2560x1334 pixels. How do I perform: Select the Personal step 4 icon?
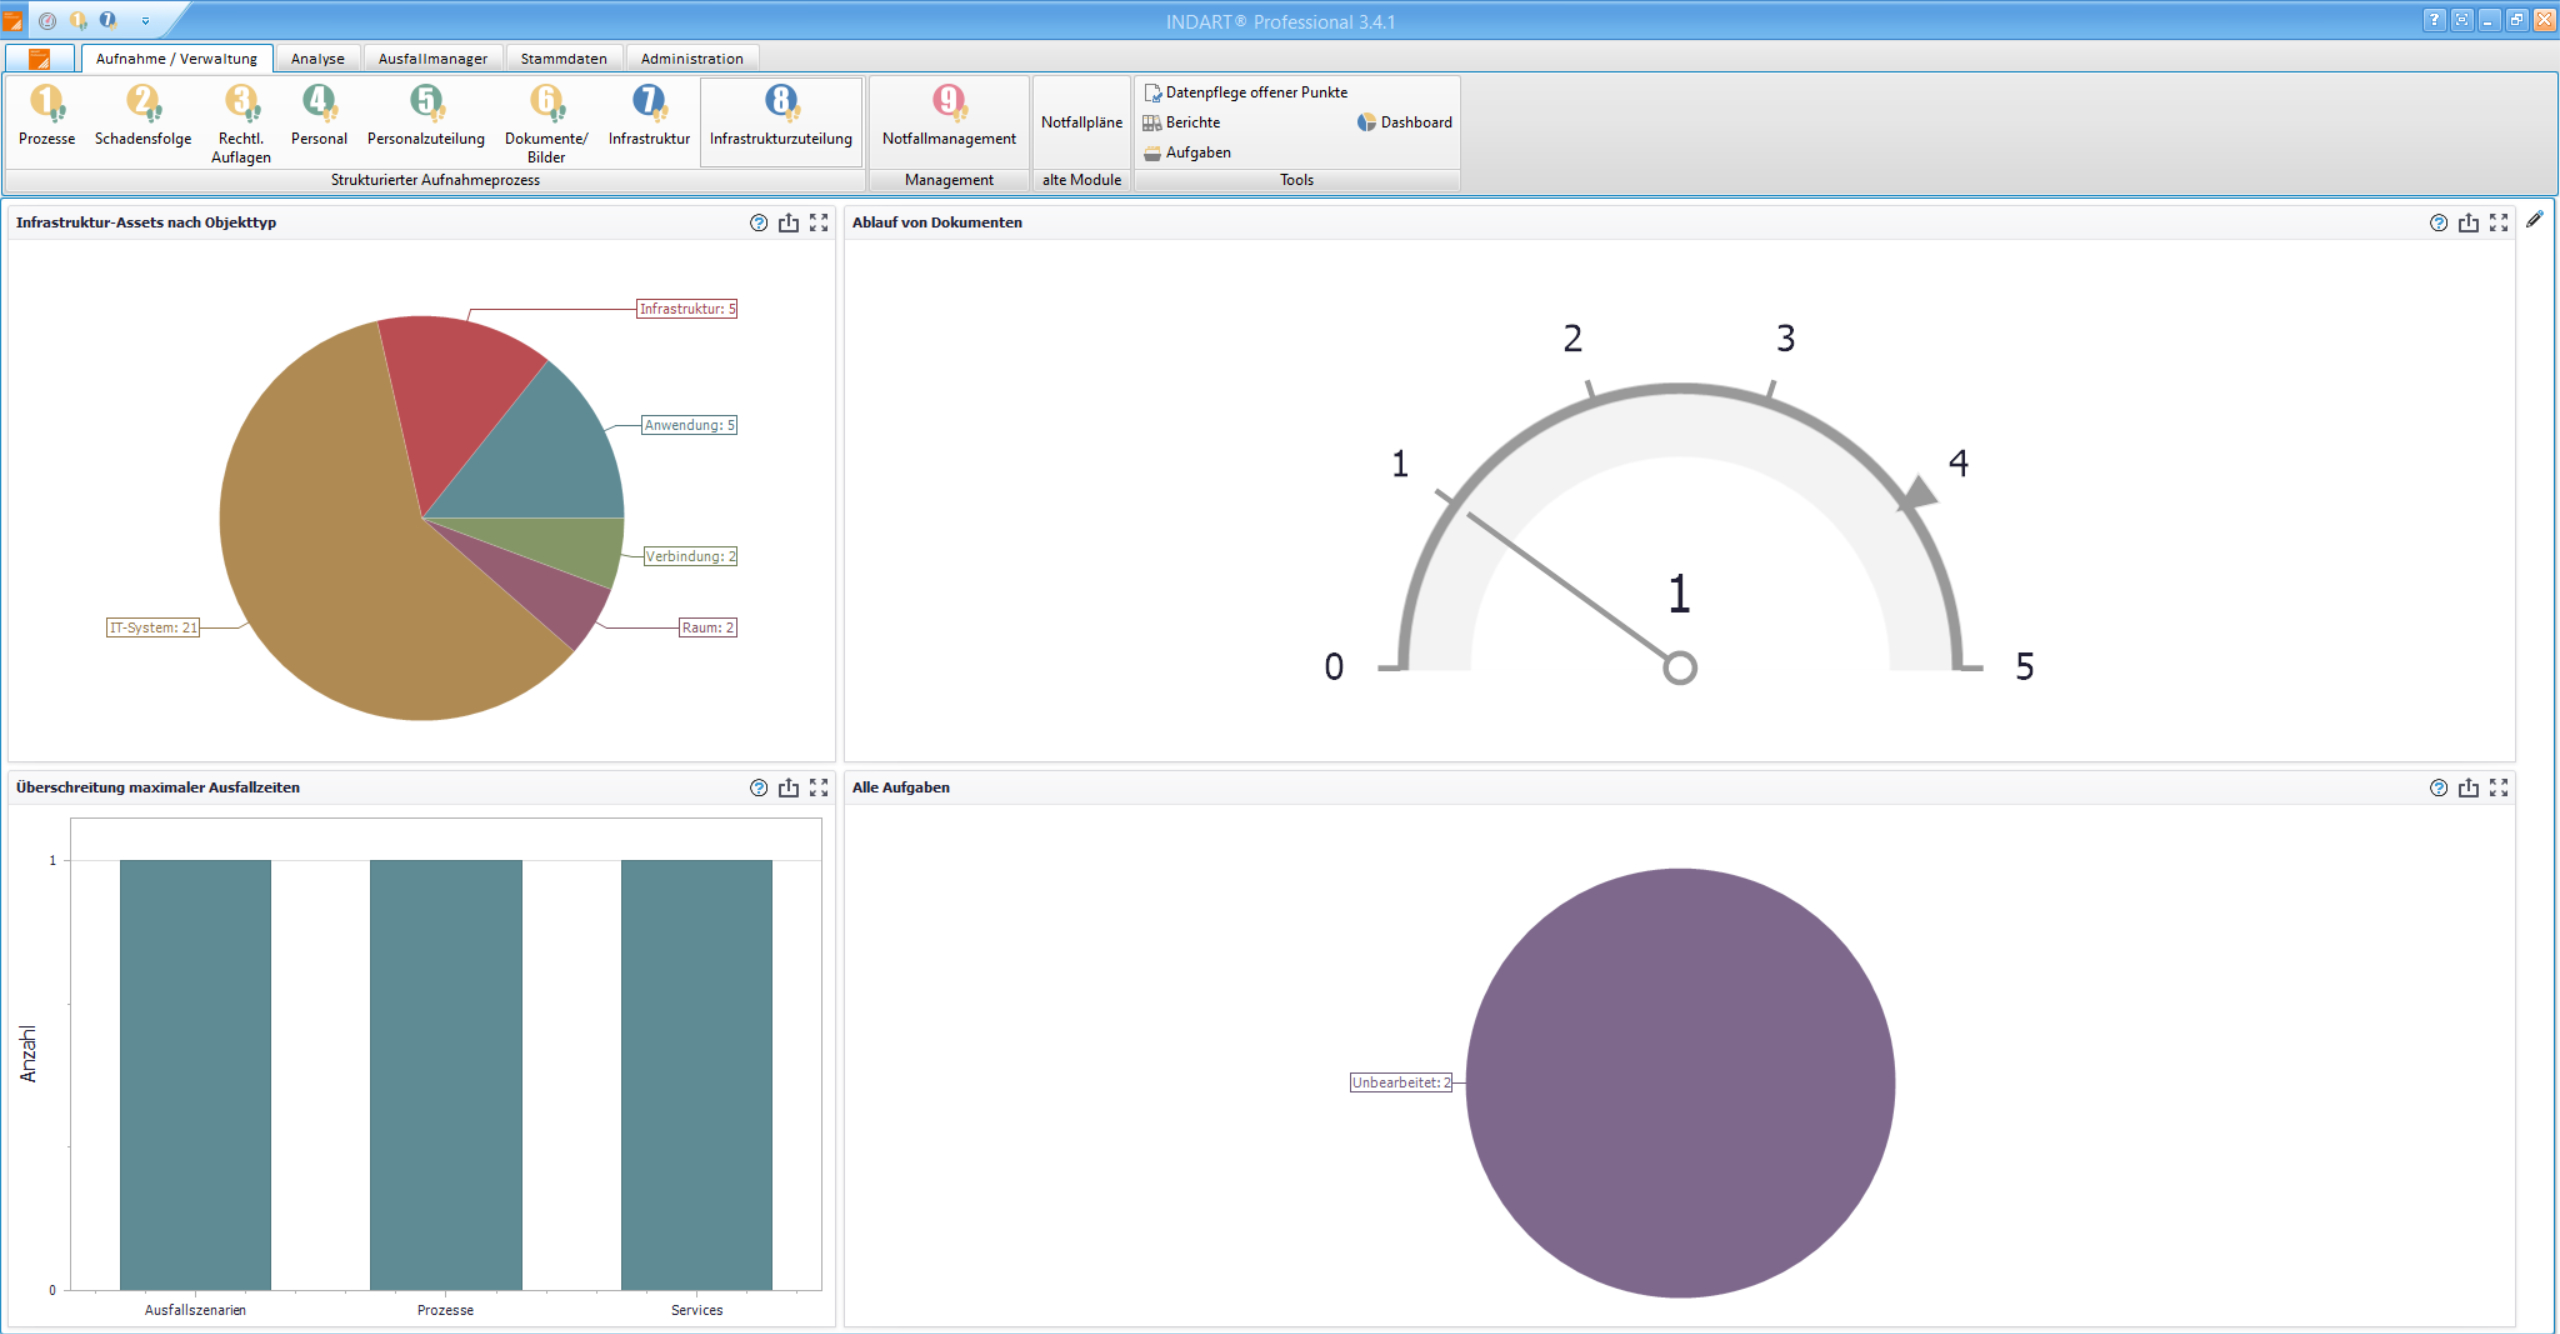coord(318,102)
